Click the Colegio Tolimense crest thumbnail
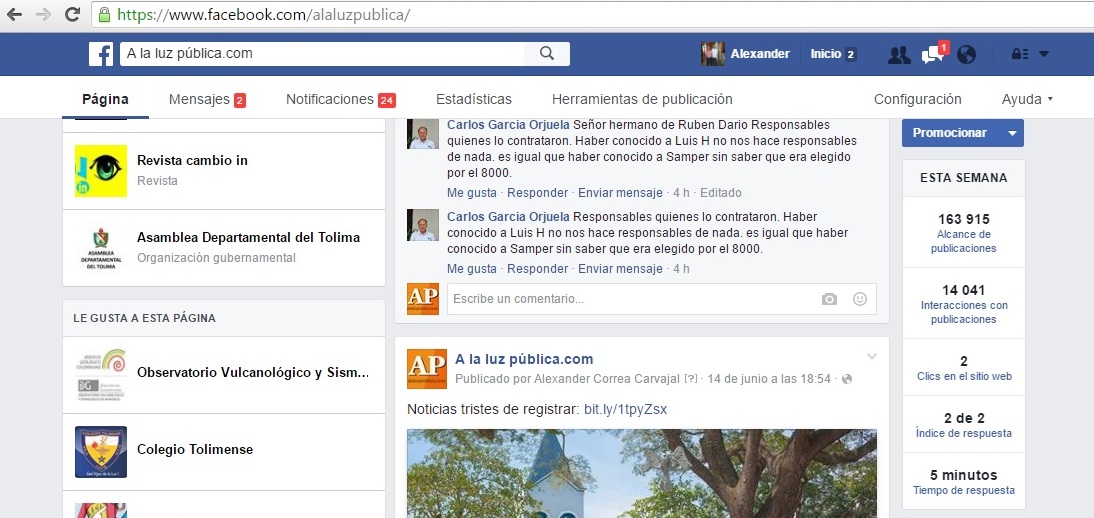The image size is (1094, 518). (101, 452)
